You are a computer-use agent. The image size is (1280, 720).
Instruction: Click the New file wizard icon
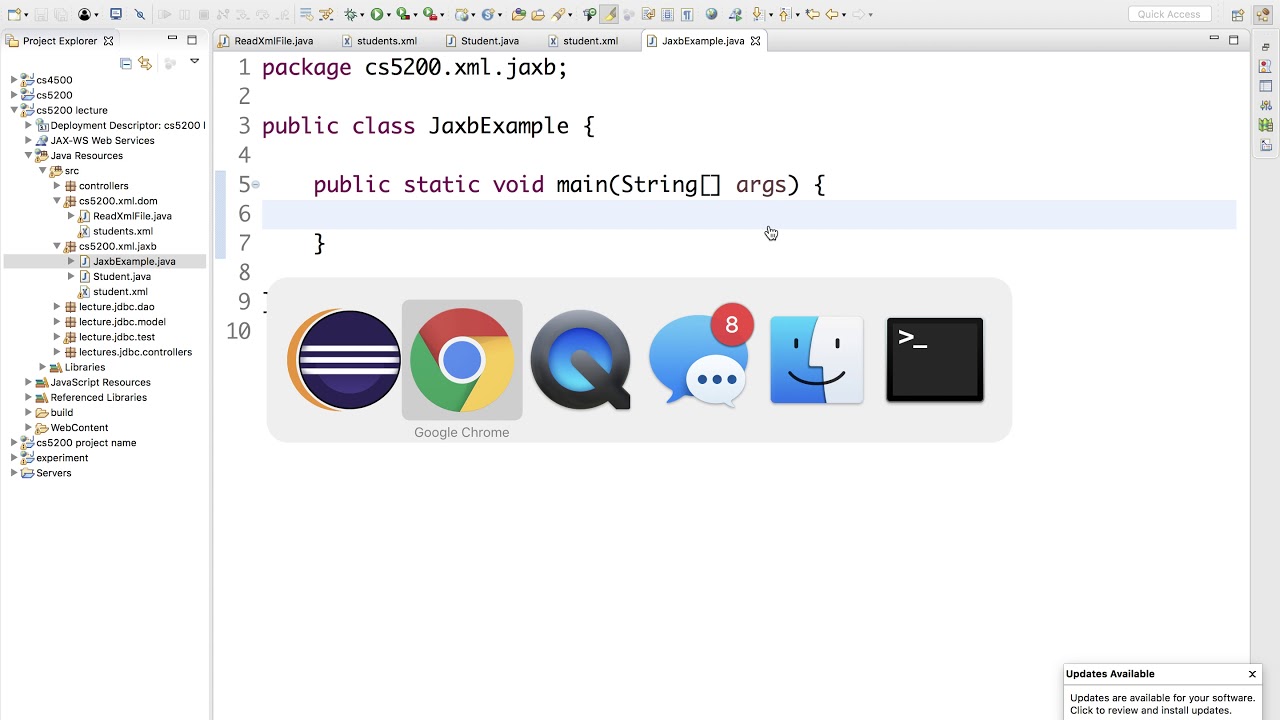pyautogui.click(x=14, y=14)
